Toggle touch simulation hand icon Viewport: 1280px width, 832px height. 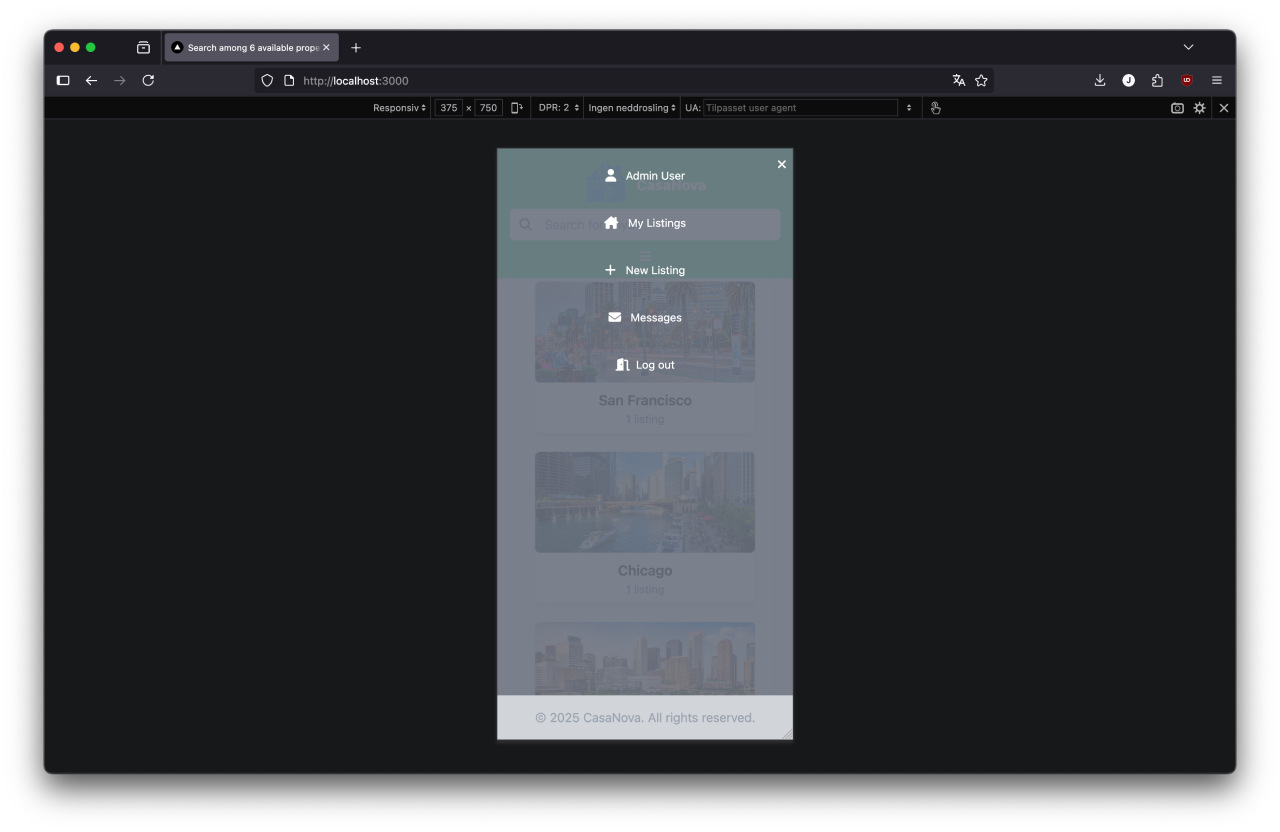[935, 108]
